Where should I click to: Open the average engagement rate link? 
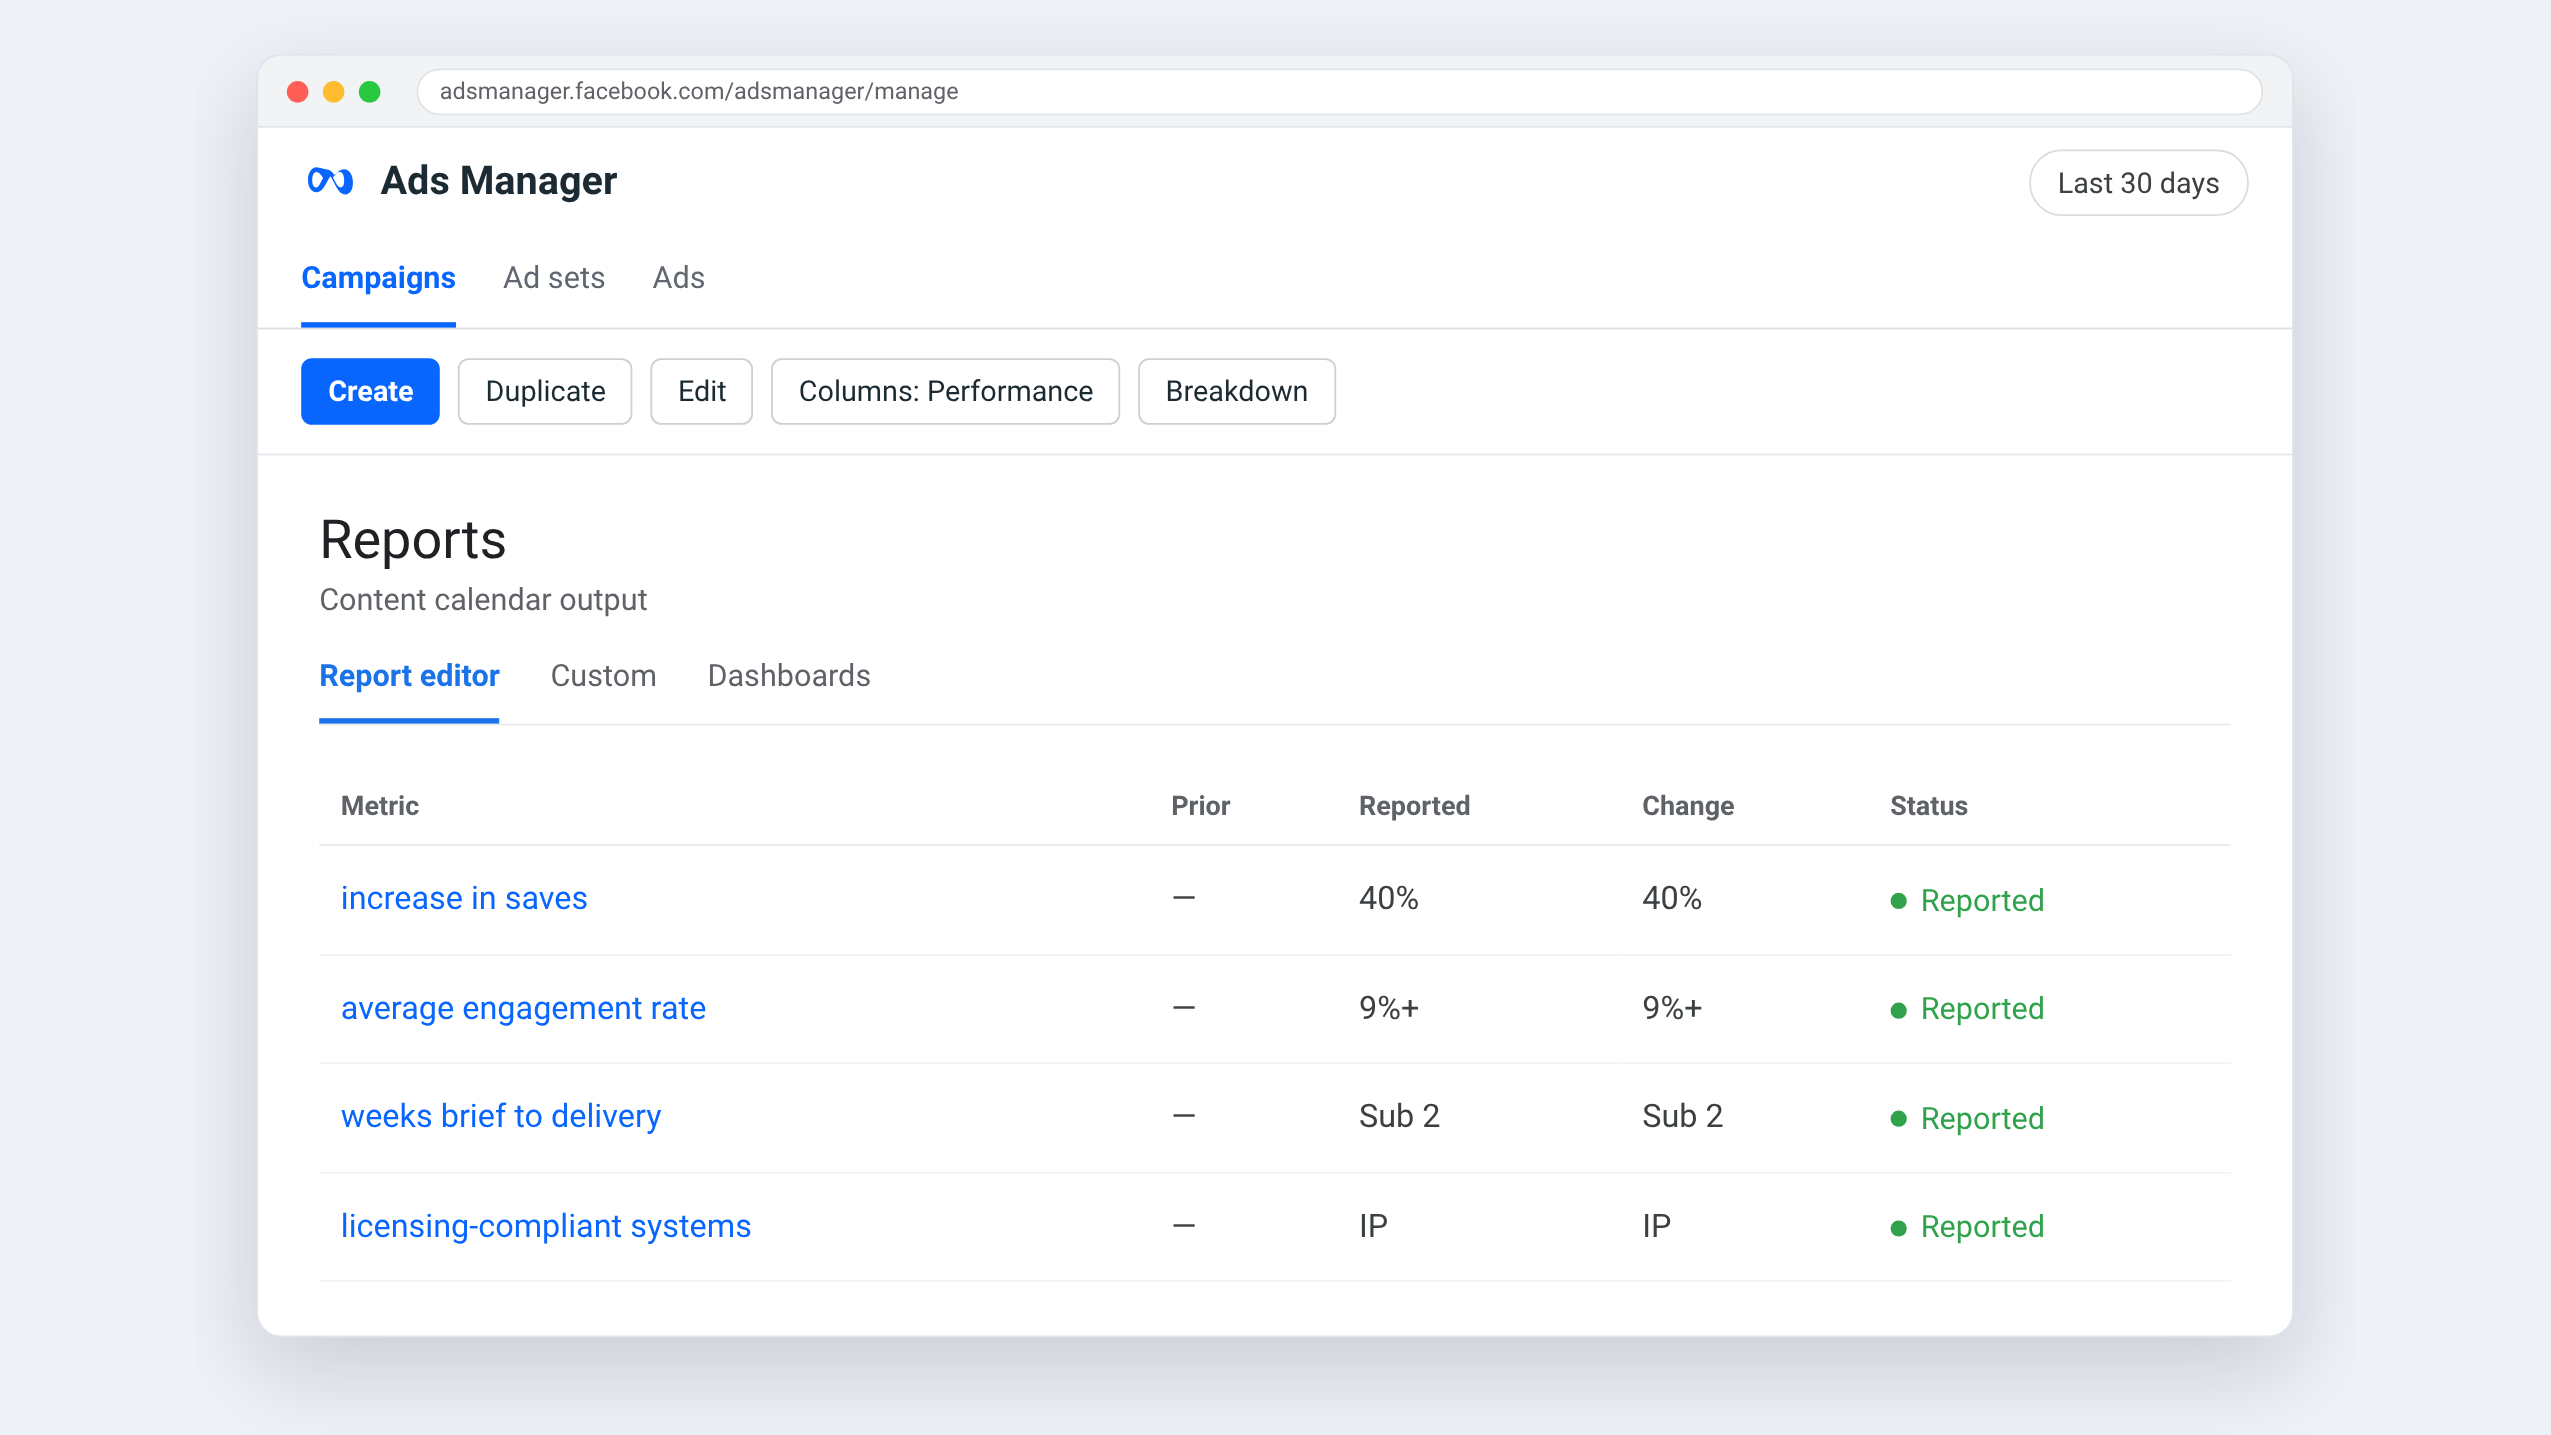tap(523, 1008)
